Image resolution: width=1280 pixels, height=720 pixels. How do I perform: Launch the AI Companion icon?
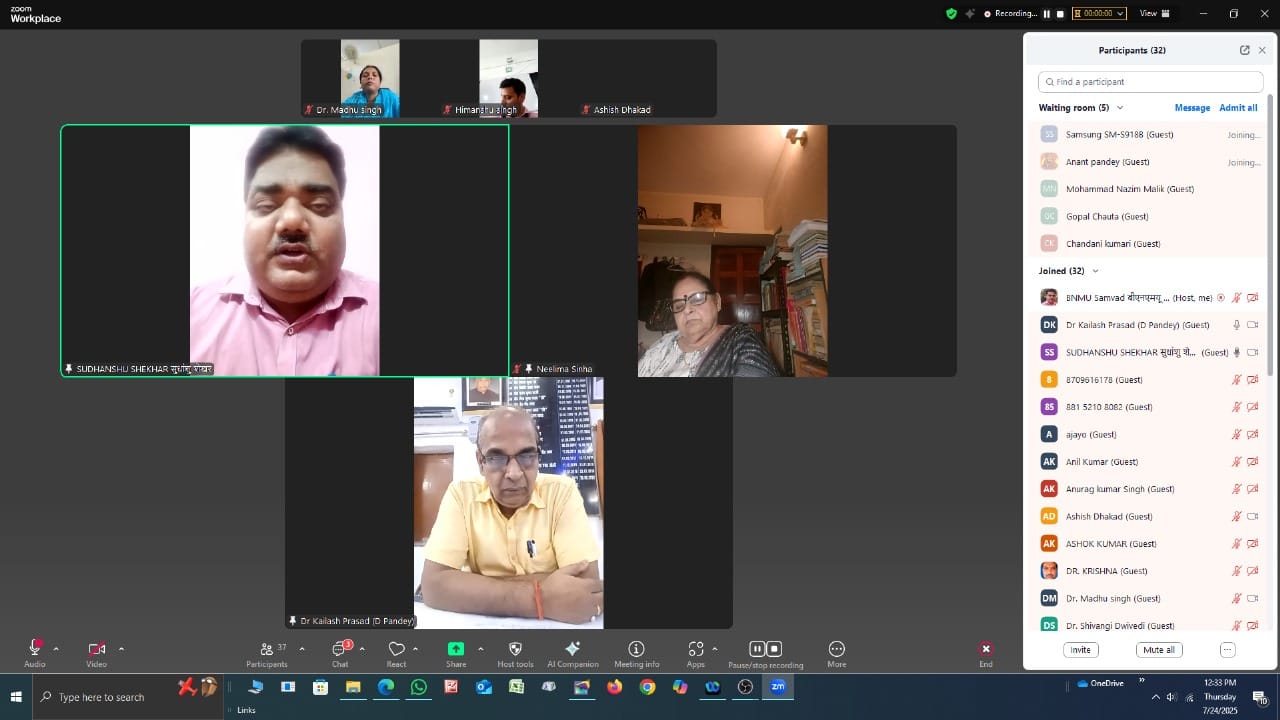[572, 650]
